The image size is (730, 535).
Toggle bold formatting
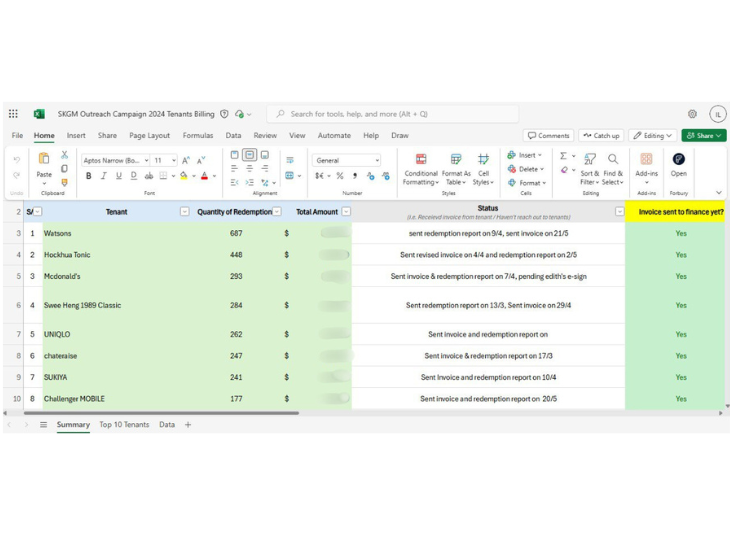pos(88,176)
